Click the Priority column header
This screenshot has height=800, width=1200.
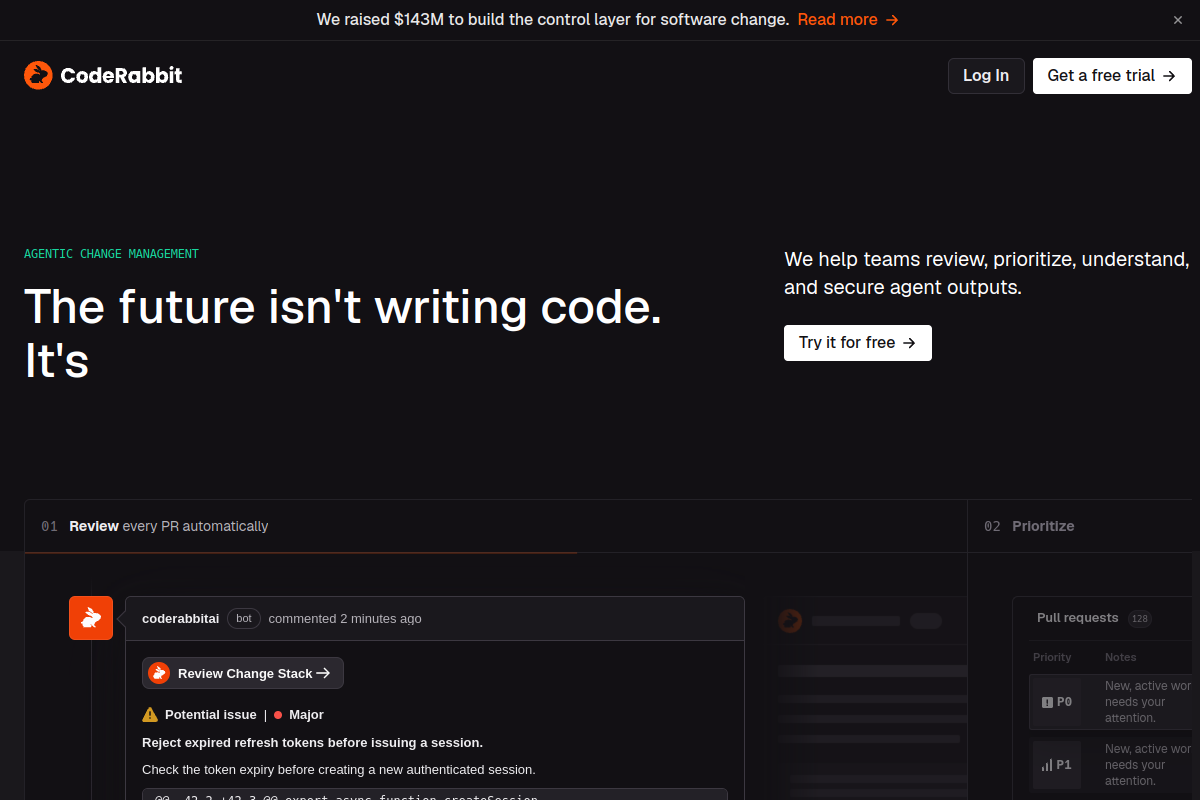coord(1052,657)
